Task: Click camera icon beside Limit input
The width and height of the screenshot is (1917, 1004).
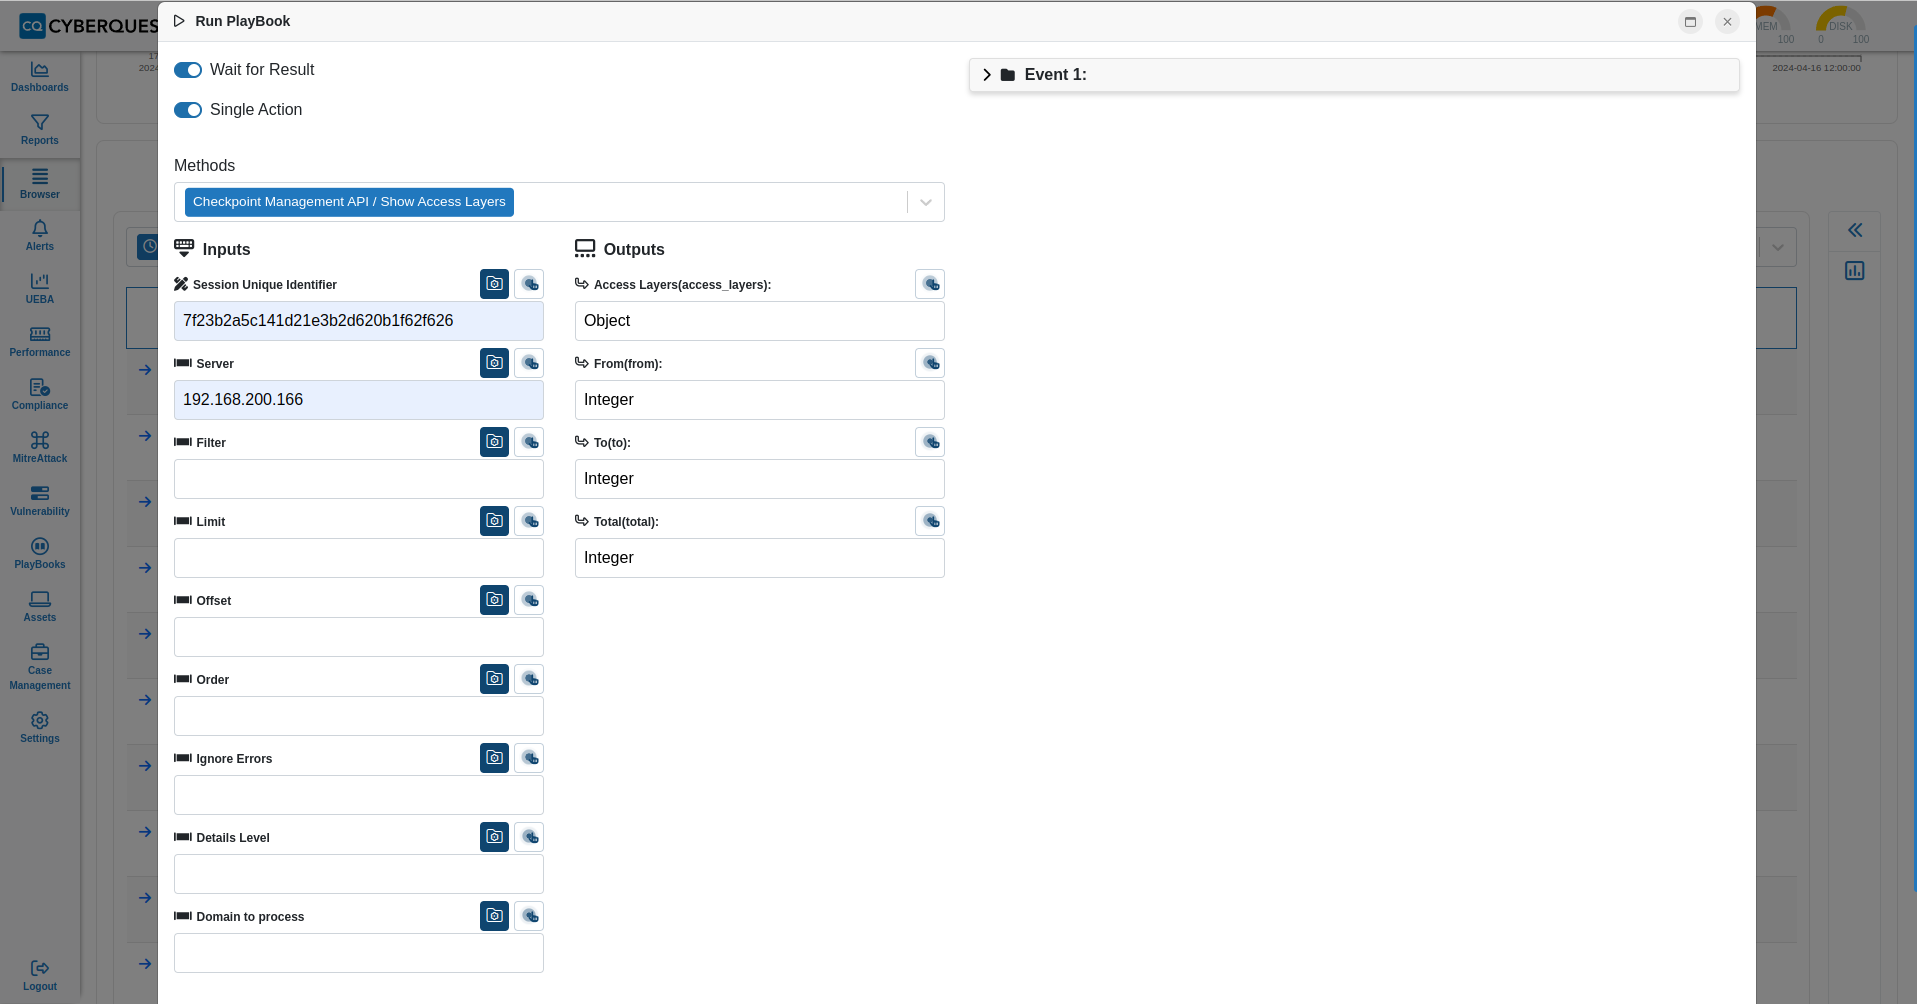Action: click(x=494, y=521)
